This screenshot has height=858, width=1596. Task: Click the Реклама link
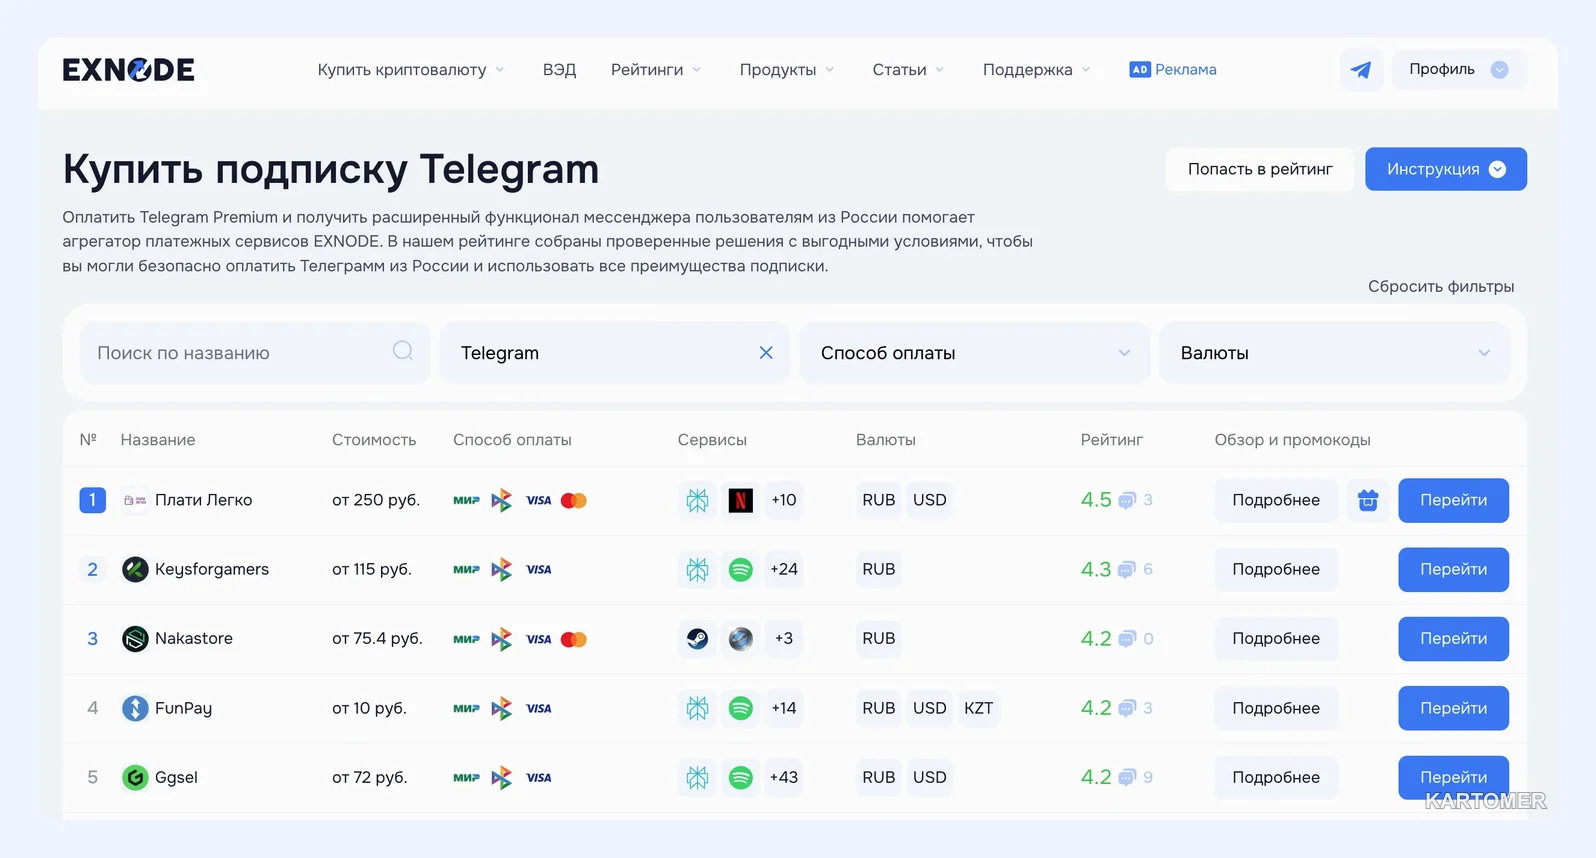(x=1173, y=70)
